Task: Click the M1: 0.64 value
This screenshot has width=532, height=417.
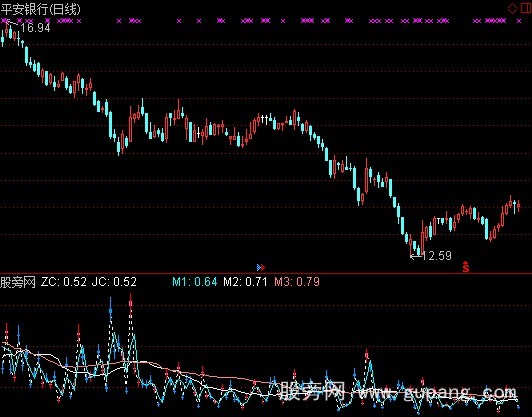Action: pyautogui.click(x=195, y=282)
